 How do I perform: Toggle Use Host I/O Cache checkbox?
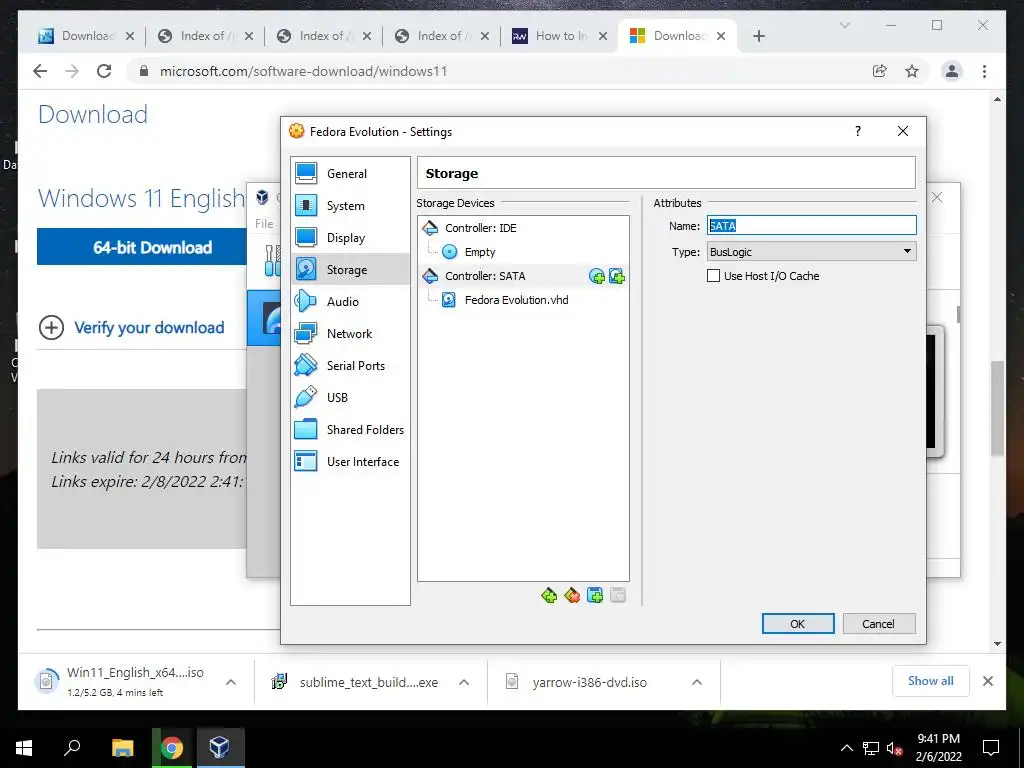714,276
